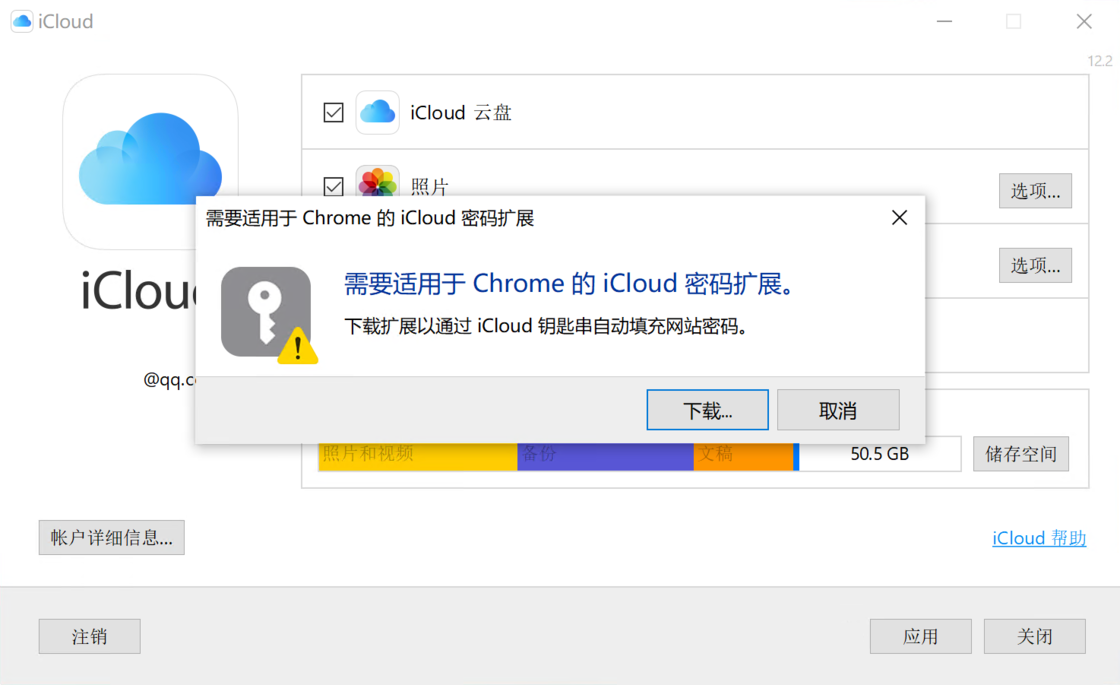Click the 下载 button to download the extension
This screenshot has height=685, width=1120.
(x=707, y=409)
